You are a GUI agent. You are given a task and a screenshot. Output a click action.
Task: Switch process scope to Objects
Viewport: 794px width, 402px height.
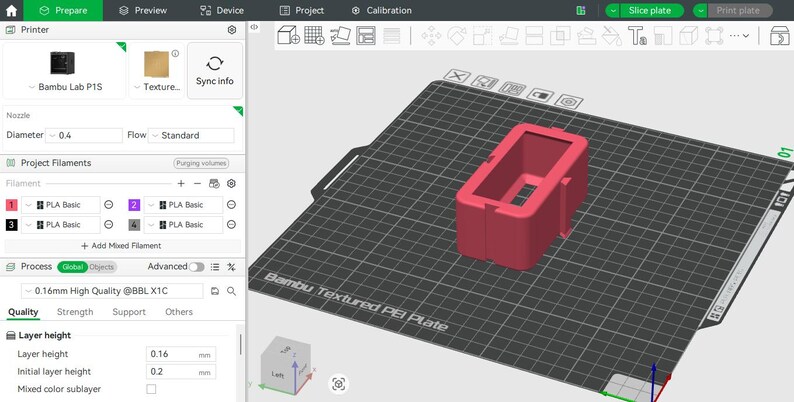102,267
